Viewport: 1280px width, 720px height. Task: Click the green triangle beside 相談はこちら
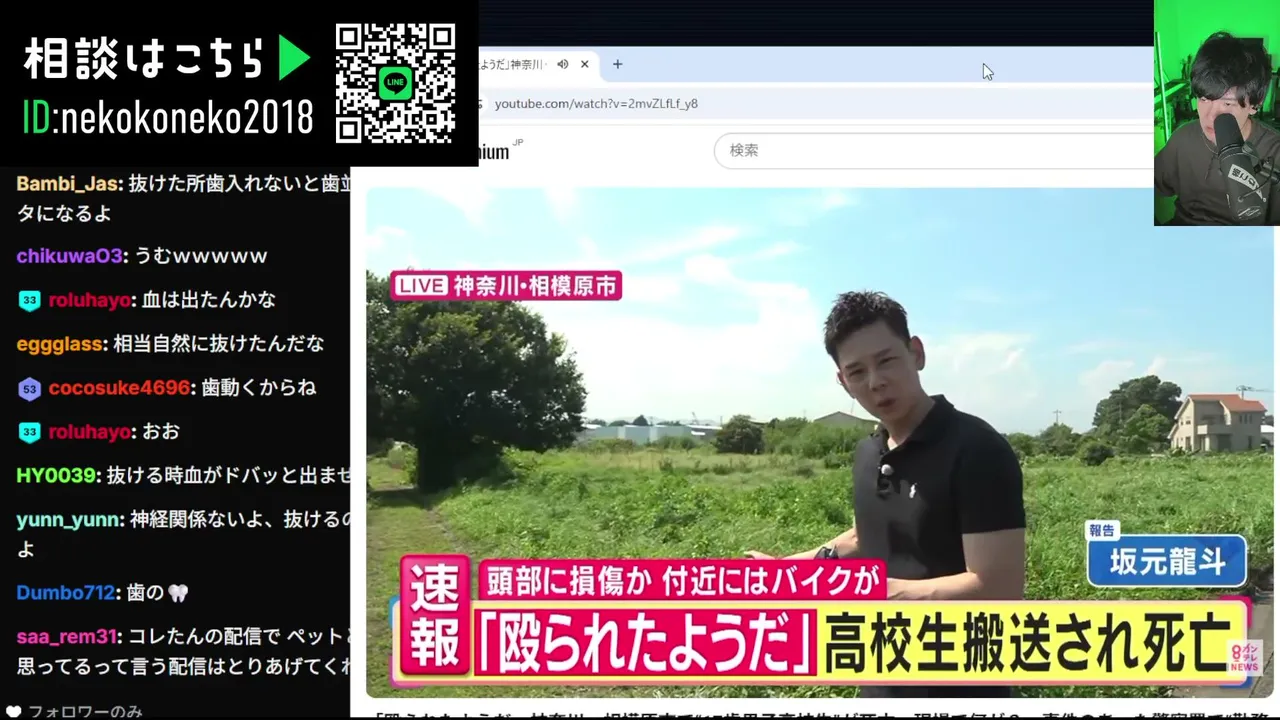(293, 58)
